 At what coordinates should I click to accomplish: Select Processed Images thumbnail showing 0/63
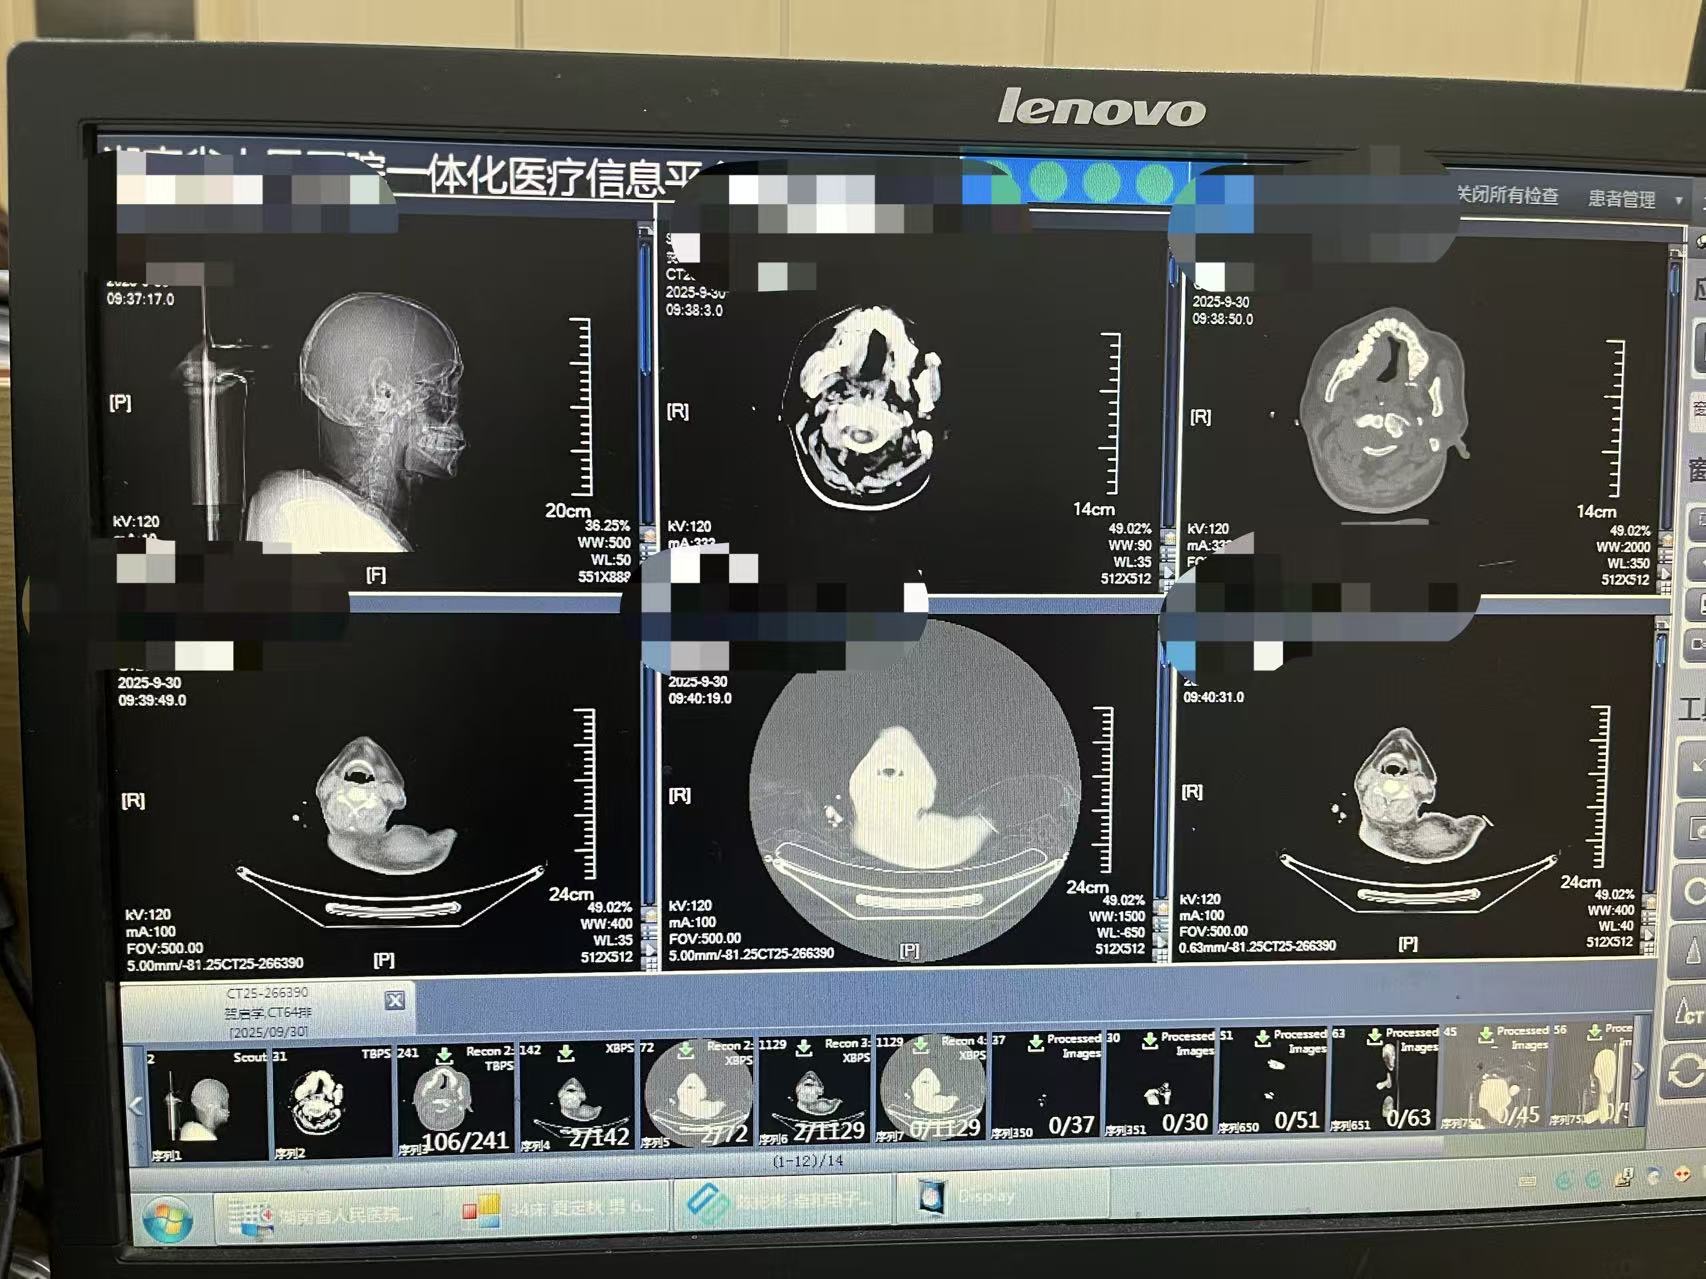1384,1090
